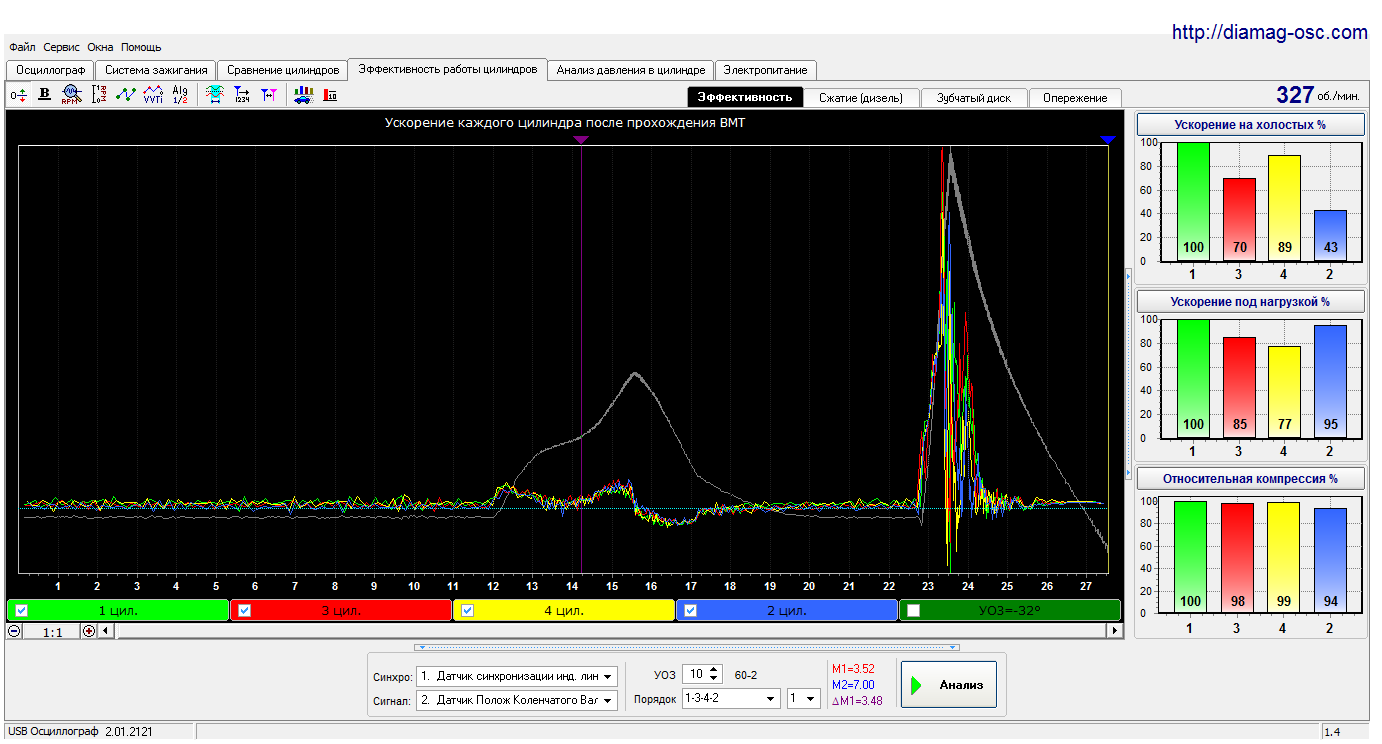Collapse the bottom settings panel expander
Screen dimensions: 1382x744
coord(688,647)
